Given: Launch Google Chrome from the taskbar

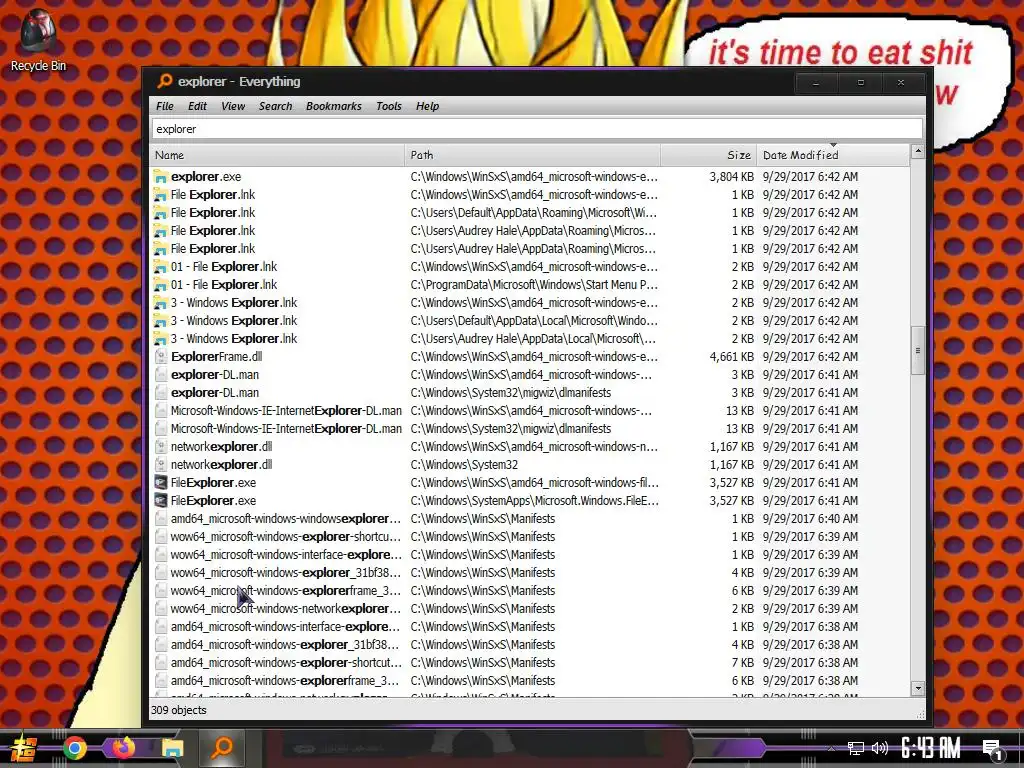Looking at the screenshot, I should (x=74, y=748).
